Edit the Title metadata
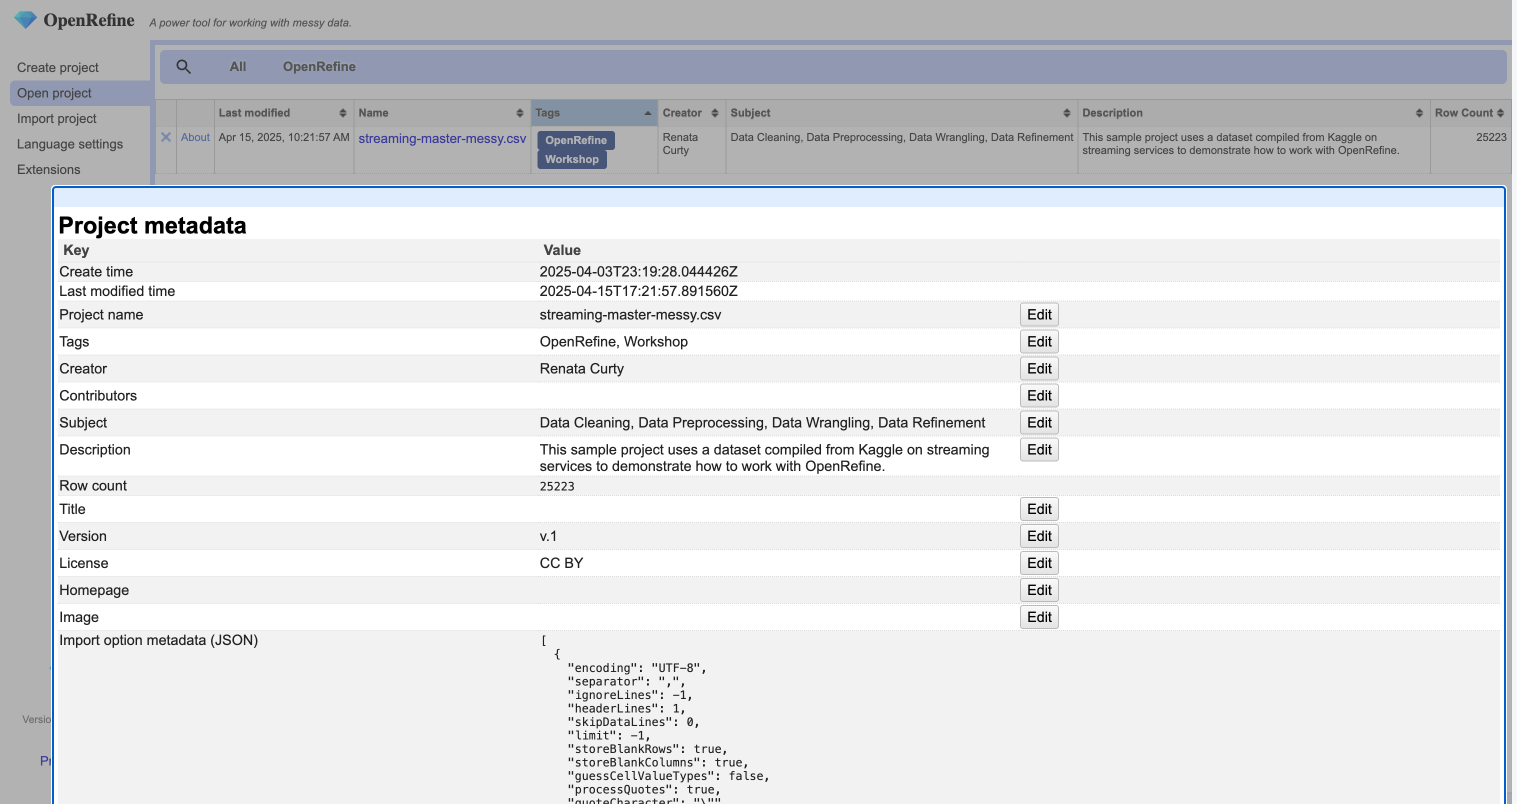Image resolution: width=1517 pixels, height=804 pixels. (1039, 509)
